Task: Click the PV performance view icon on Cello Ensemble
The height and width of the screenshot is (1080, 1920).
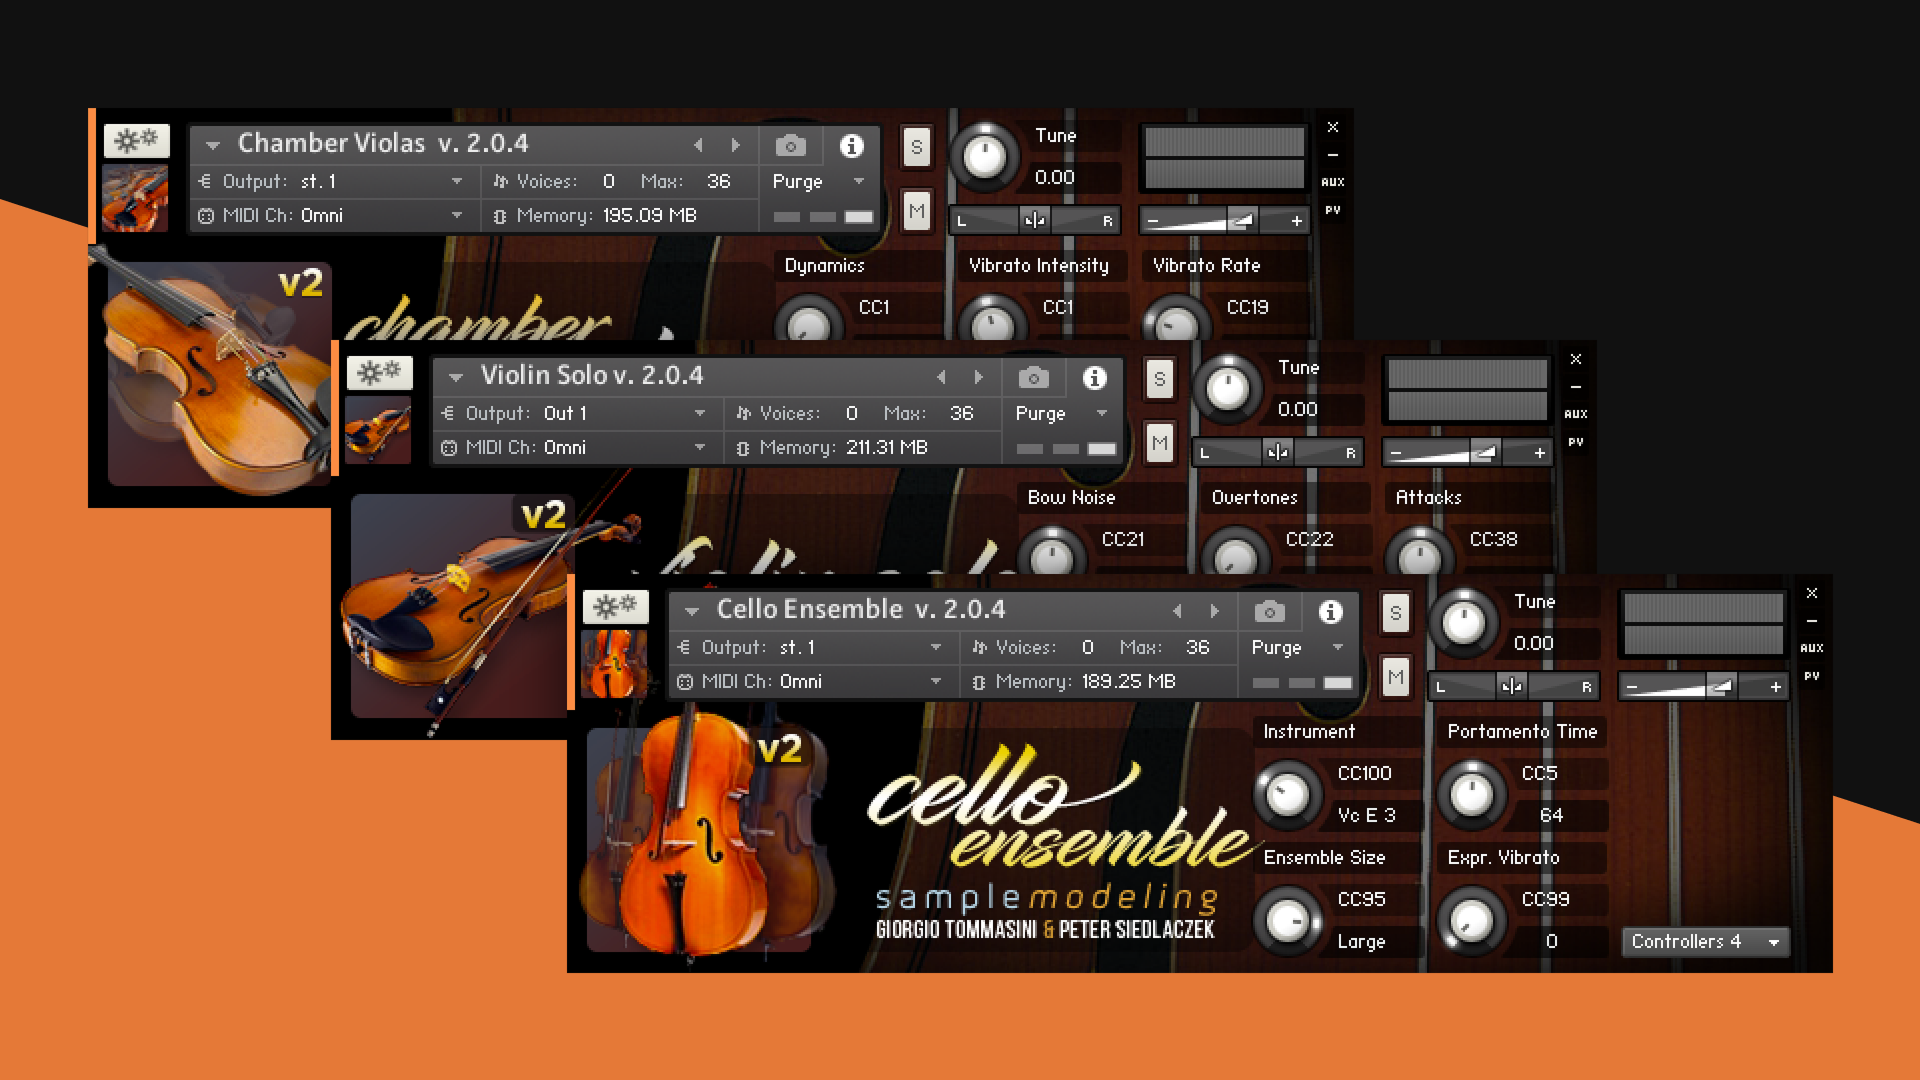Action: pyautogui.click(x=1812, y=676)
